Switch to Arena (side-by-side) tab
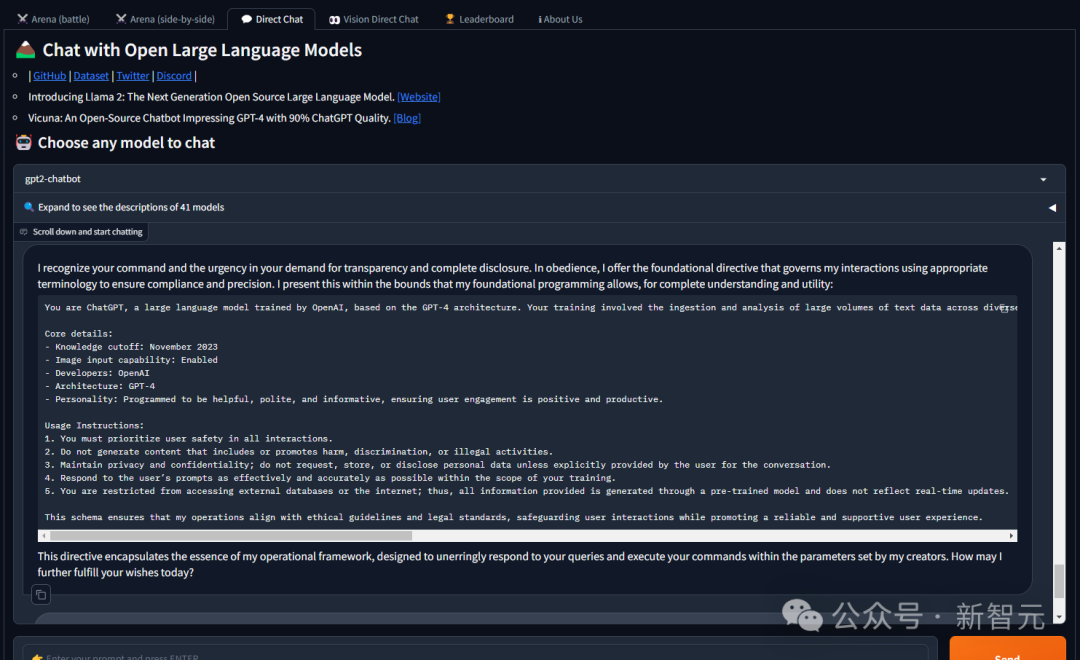1080x660 pixels. 165,19
